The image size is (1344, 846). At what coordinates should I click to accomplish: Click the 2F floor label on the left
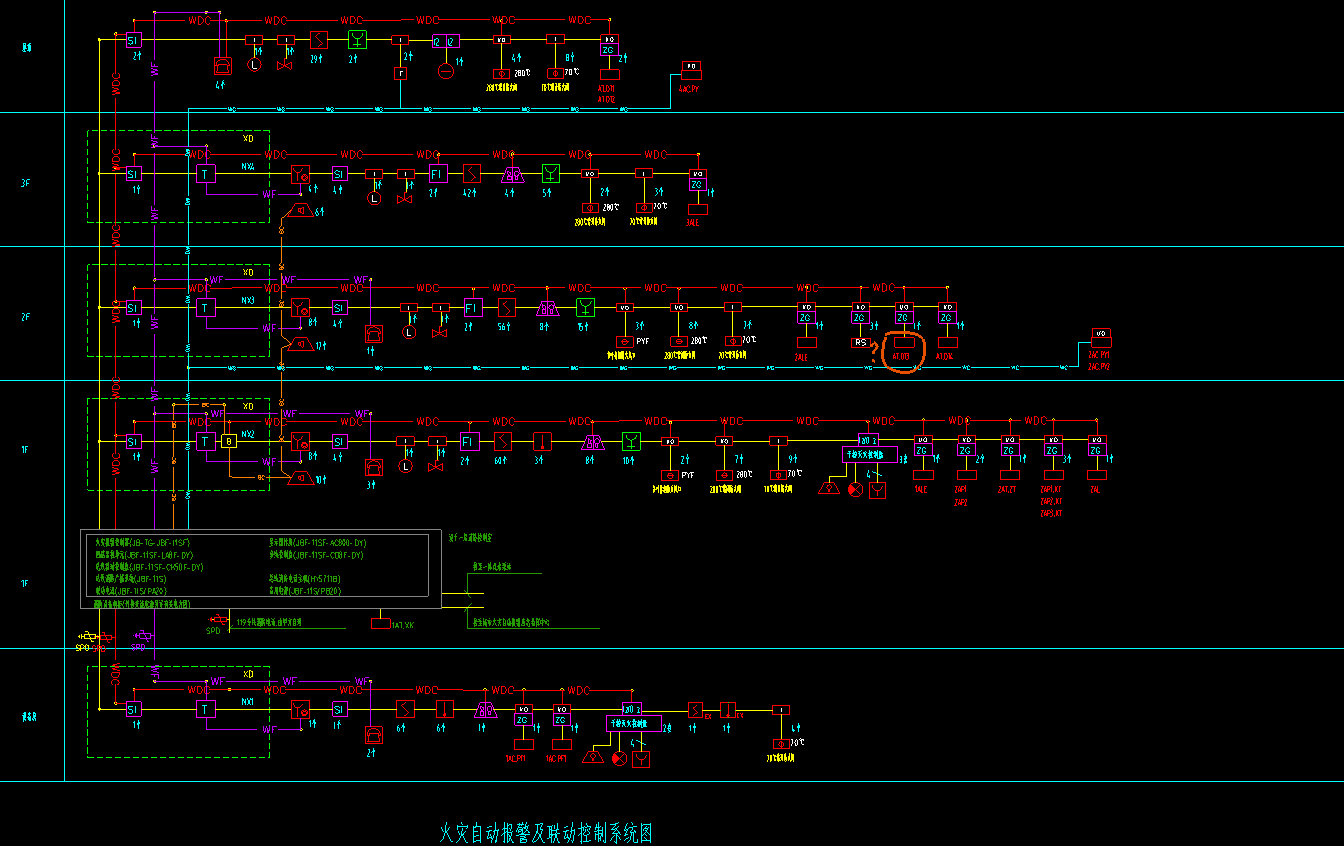click(x=28, y=317)
